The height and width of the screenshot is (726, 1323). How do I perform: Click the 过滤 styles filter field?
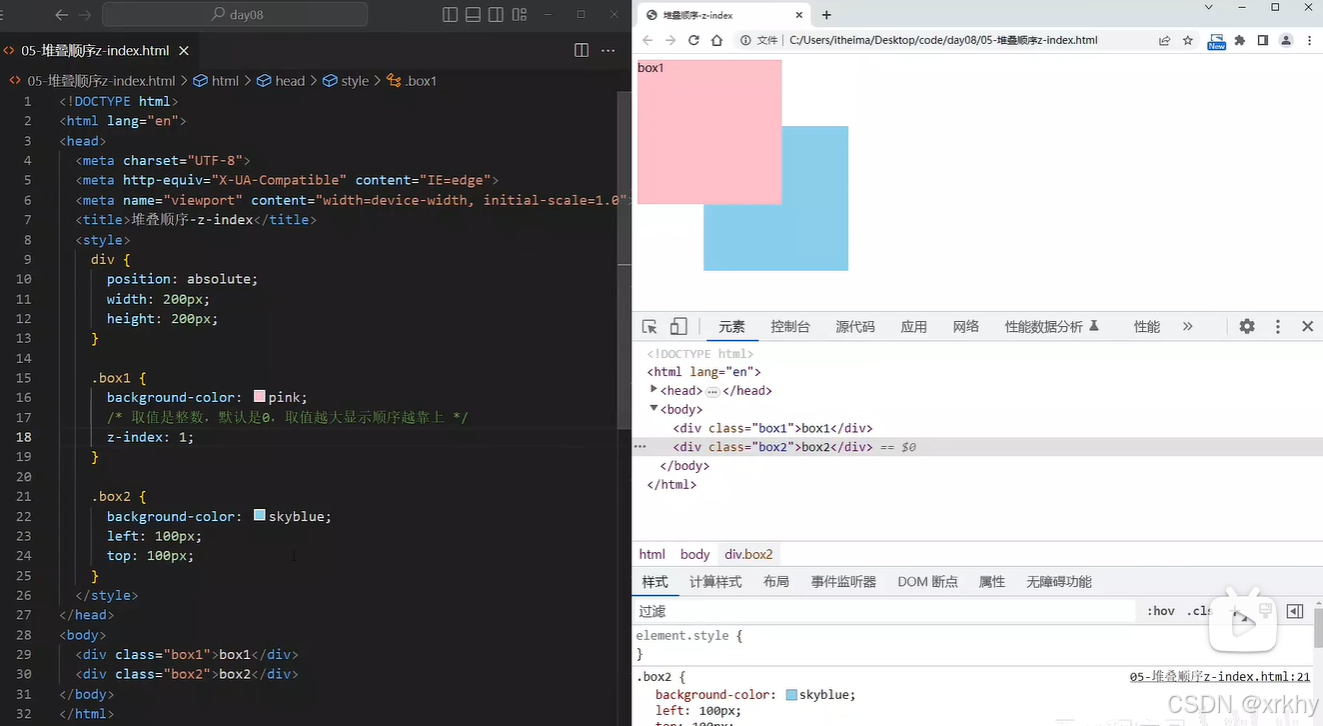point(885,611)
